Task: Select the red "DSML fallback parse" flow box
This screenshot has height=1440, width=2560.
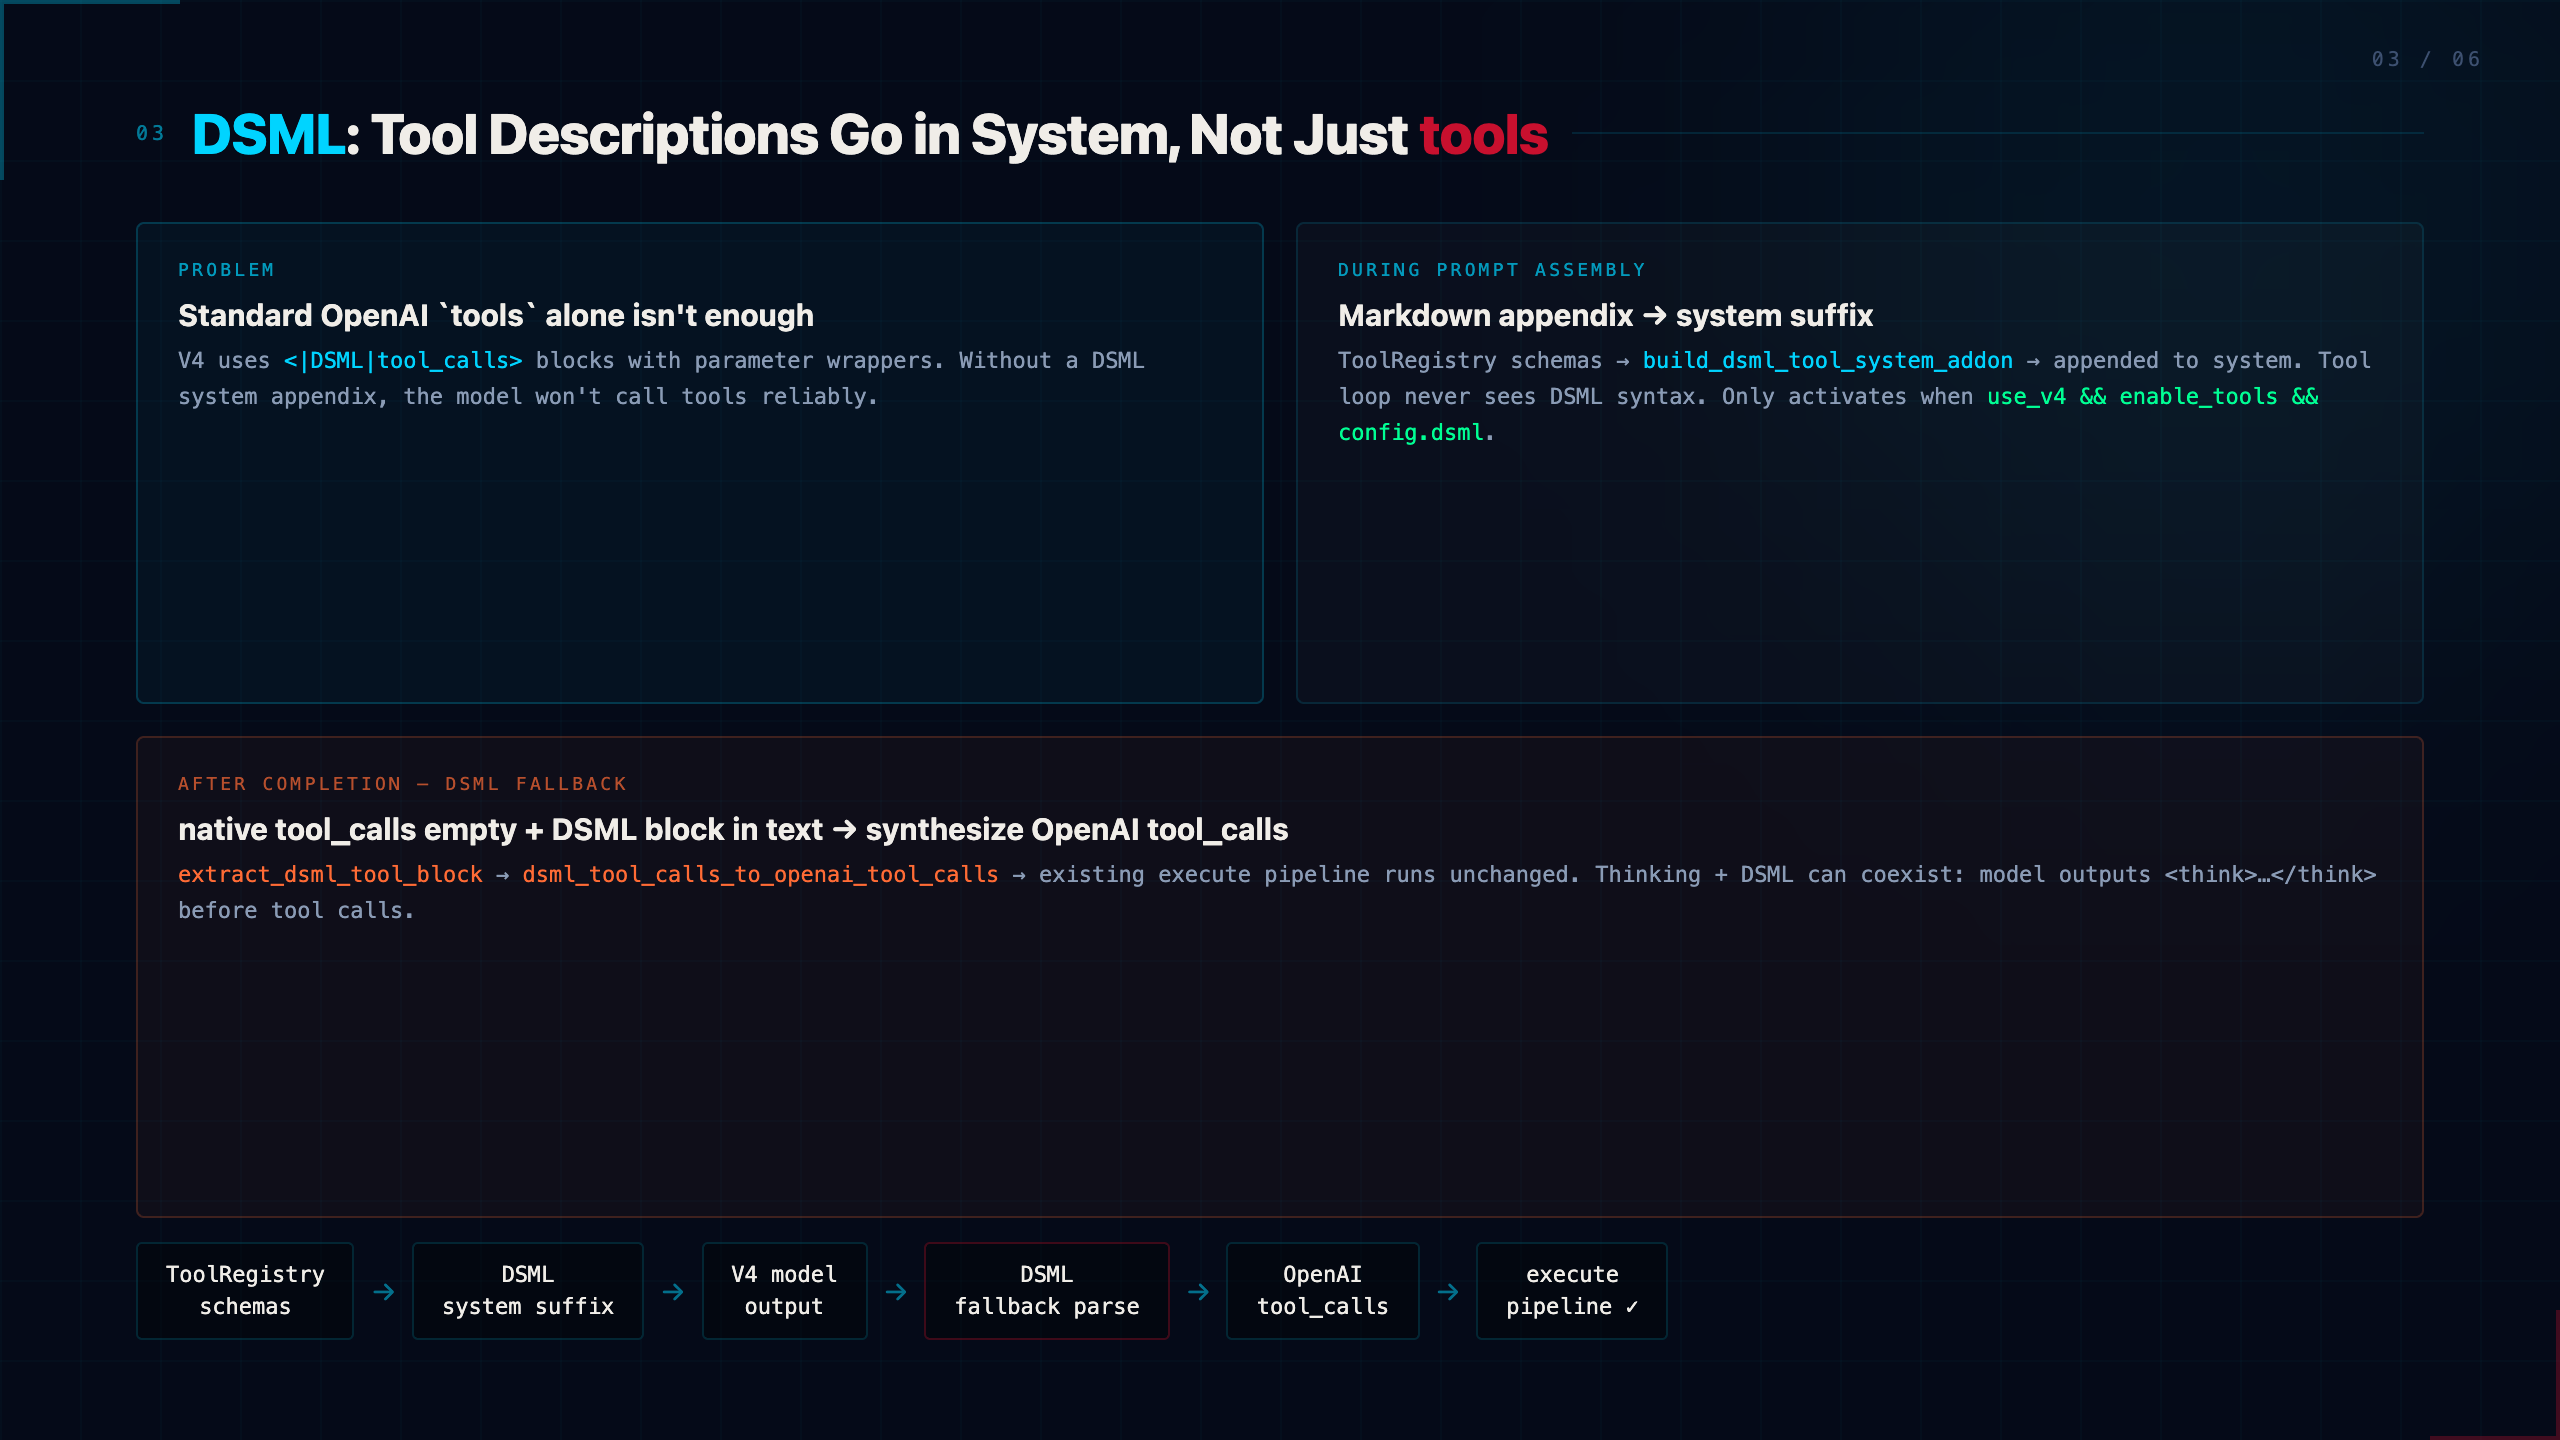Action: (1047, 1290)
